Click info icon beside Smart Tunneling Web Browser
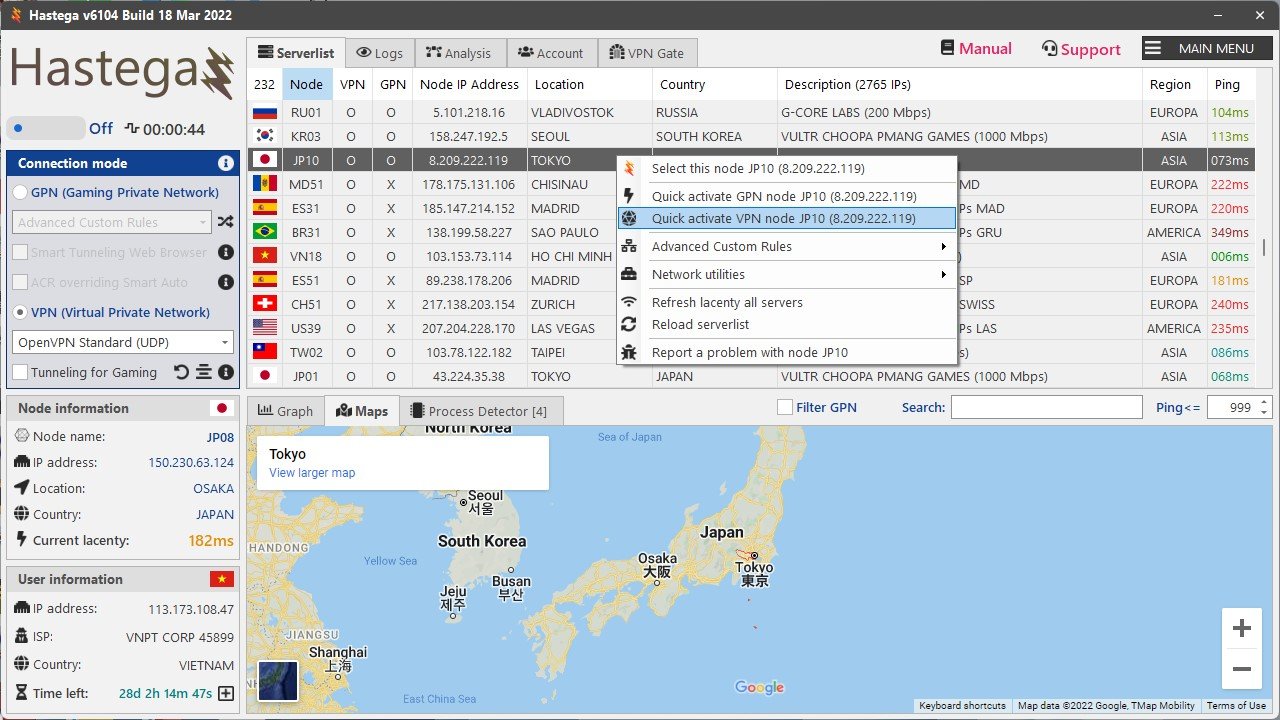This screenshot has width=1280, height=720. [226, 253]
